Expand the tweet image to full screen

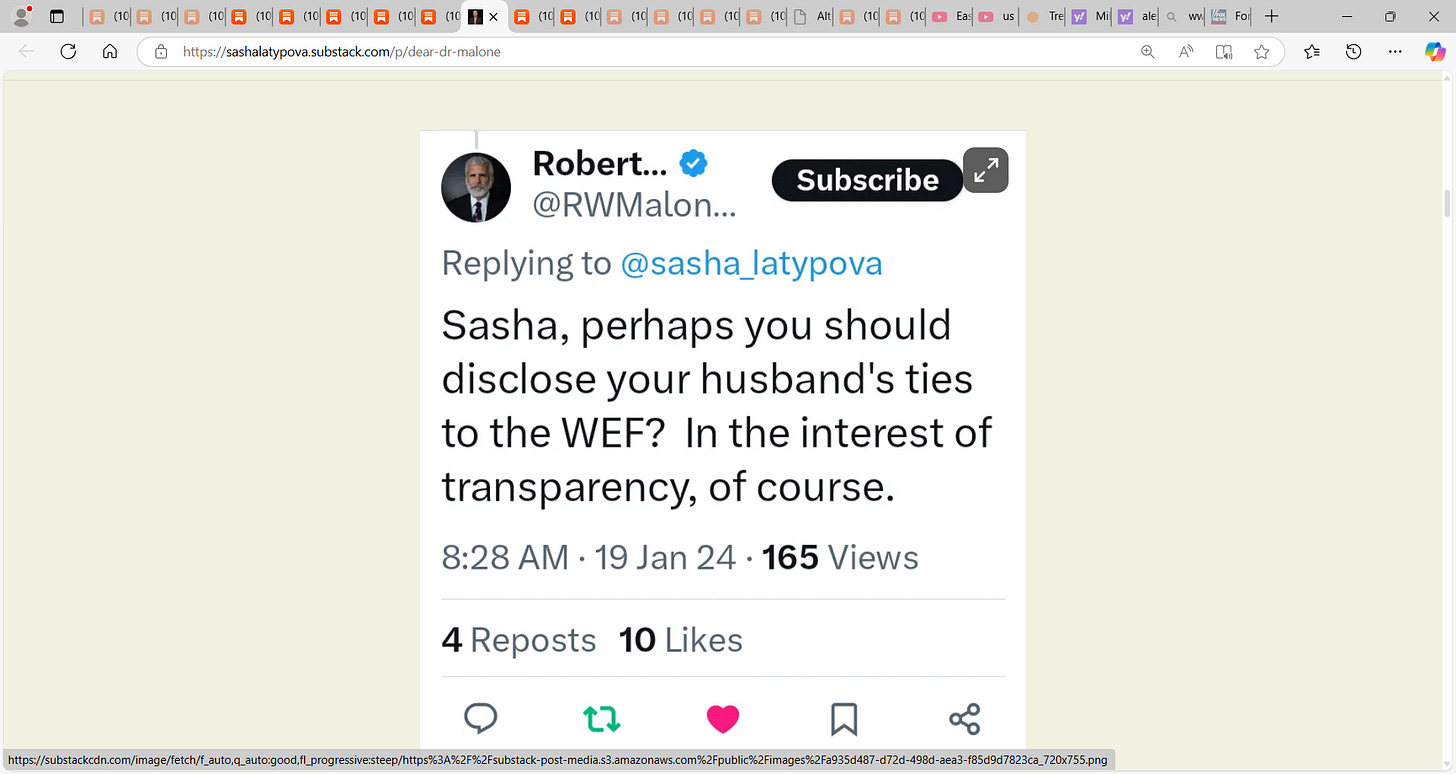click(986, 170)
